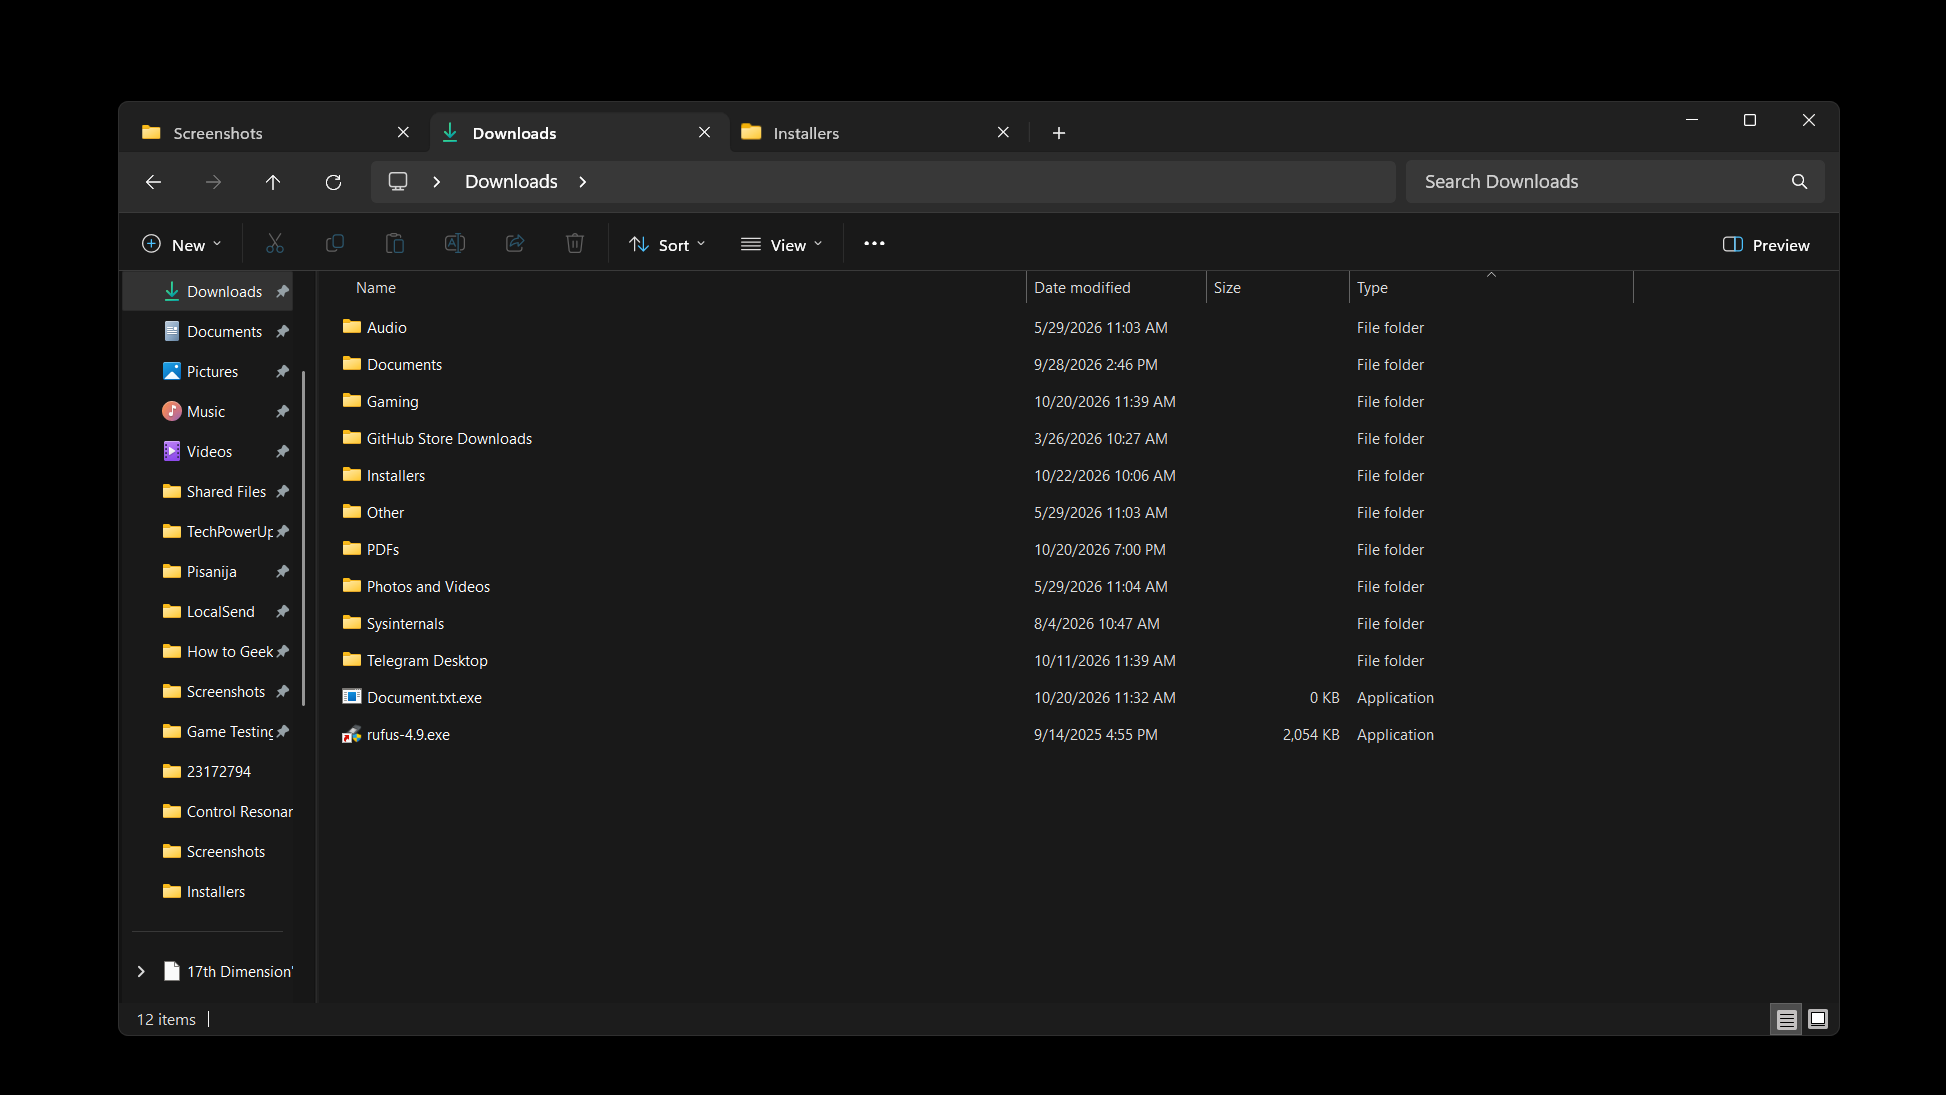Open Music in the sidebar

click(x=206, y=412)
